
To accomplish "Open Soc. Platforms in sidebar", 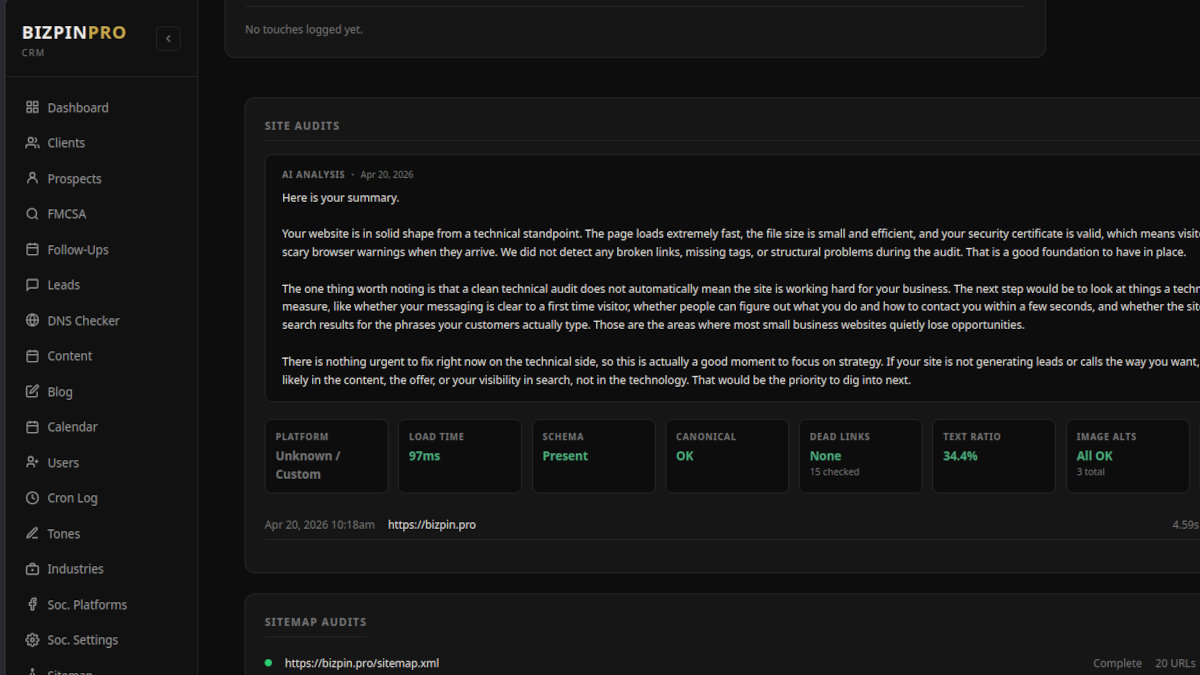I will click(x=87, y=605).
